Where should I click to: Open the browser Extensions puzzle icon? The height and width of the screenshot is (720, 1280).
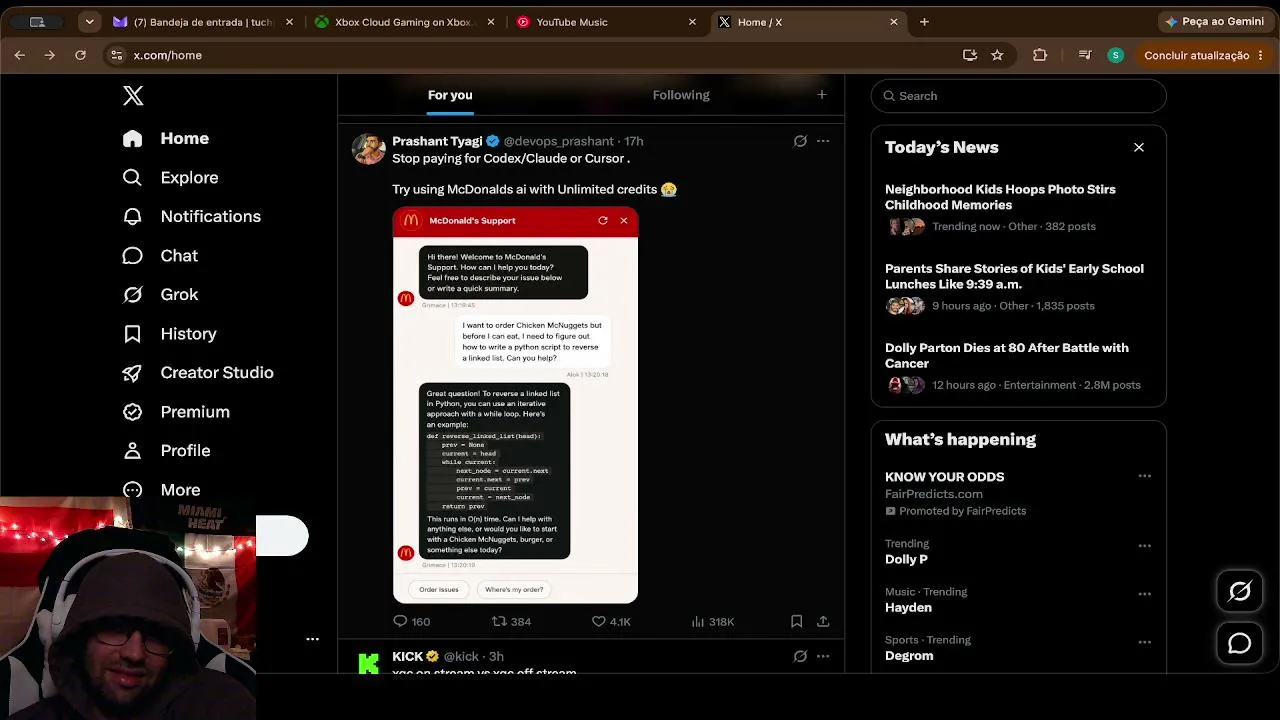pyautogui.click(x=1040, y=55)
